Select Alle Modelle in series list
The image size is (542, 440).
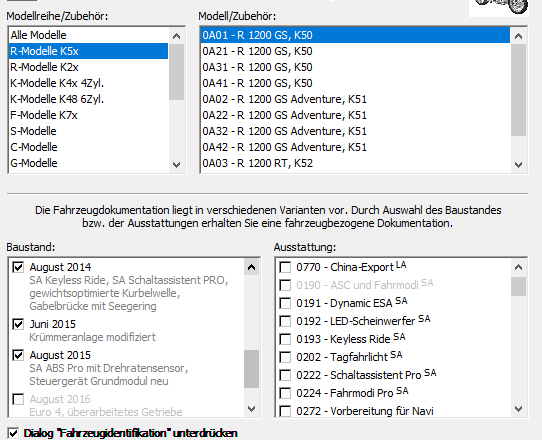tap(88, 35)
